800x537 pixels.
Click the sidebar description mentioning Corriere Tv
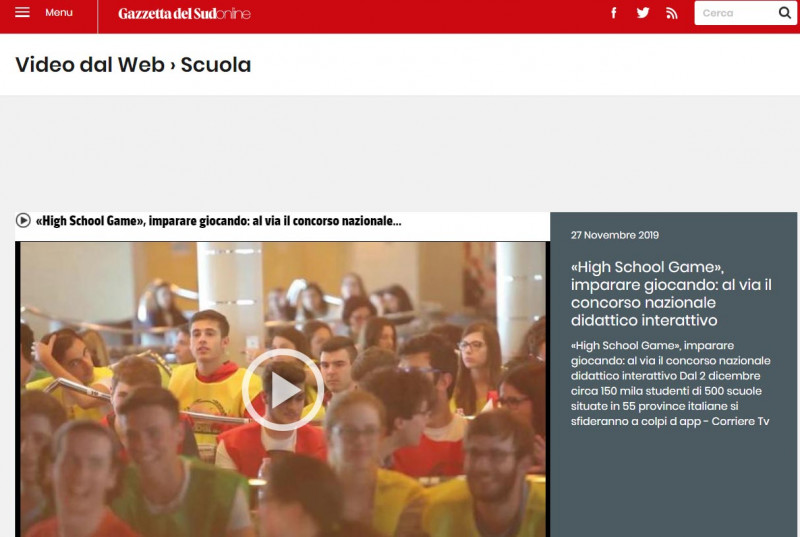(670, 383)
